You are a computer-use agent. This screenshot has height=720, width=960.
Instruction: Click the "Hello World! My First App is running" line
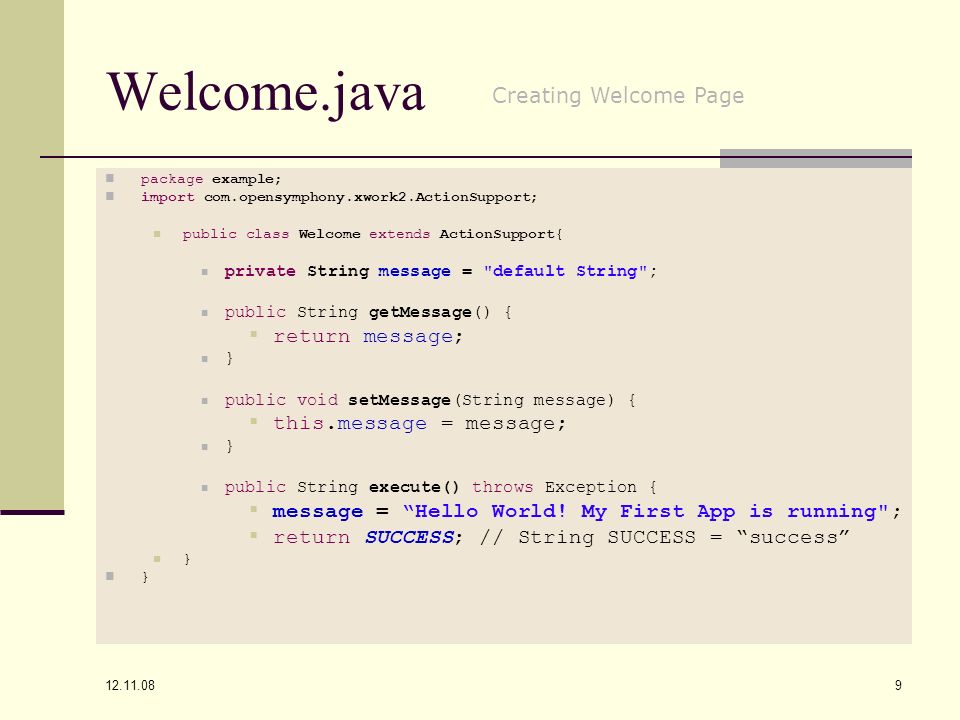point(587,512)
